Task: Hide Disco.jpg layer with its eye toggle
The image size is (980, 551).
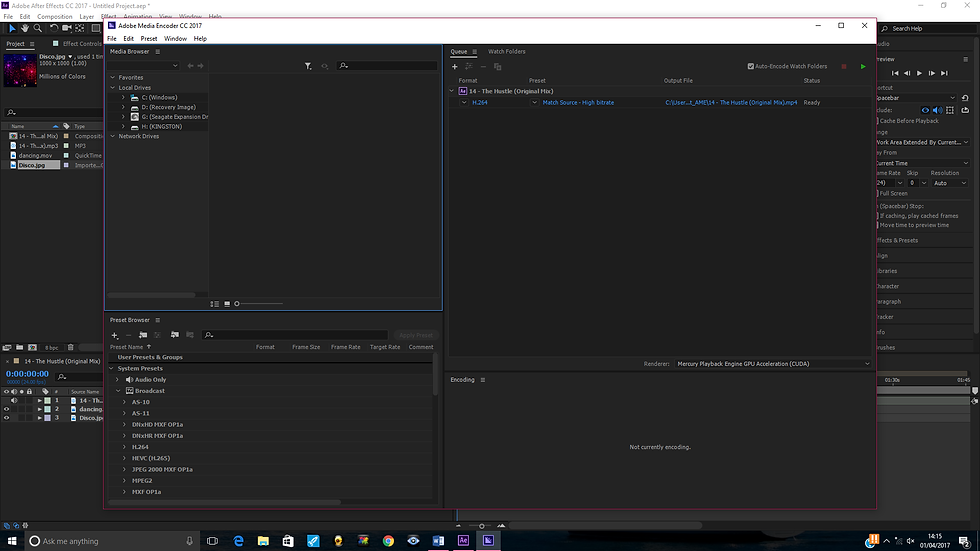Action: tap(7, 418)
